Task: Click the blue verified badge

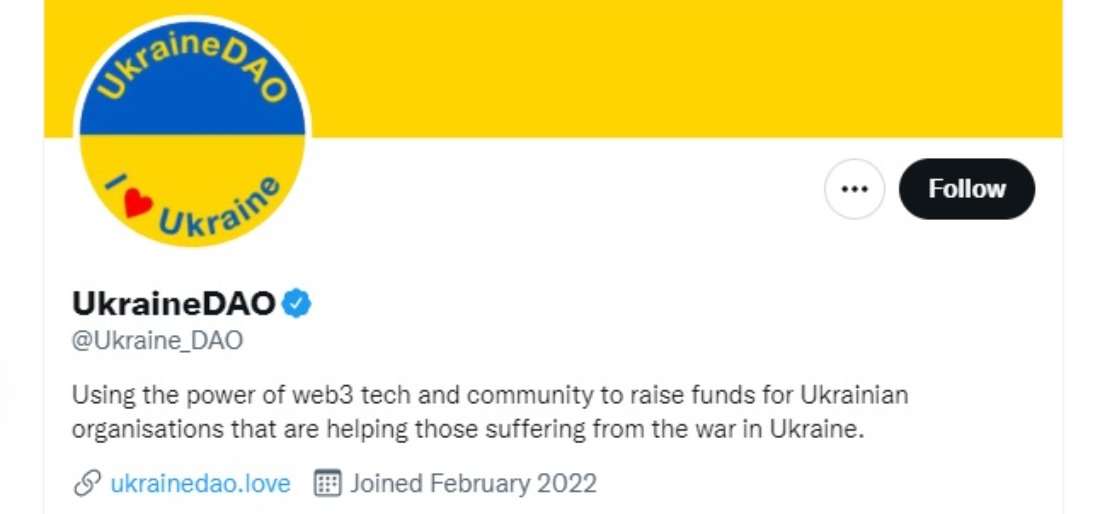Action: (x=296, y=303)
